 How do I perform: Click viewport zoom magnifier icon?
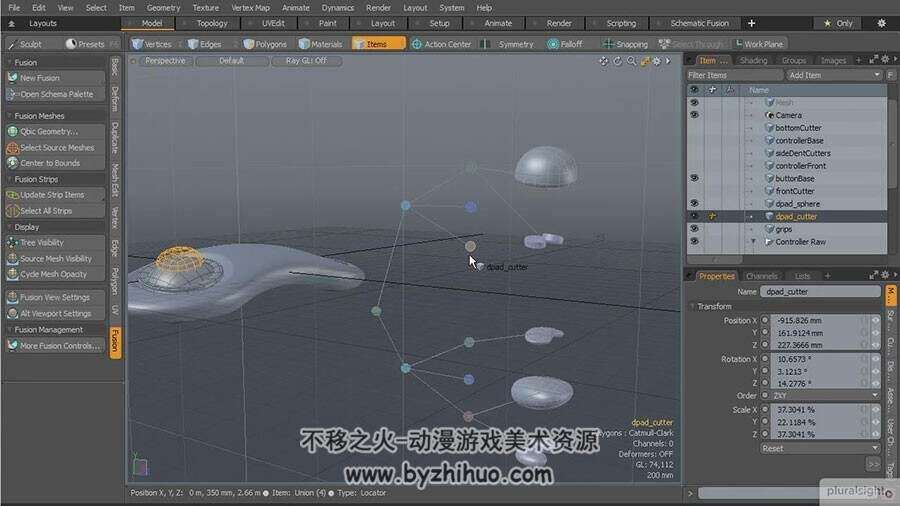point(631,61)
